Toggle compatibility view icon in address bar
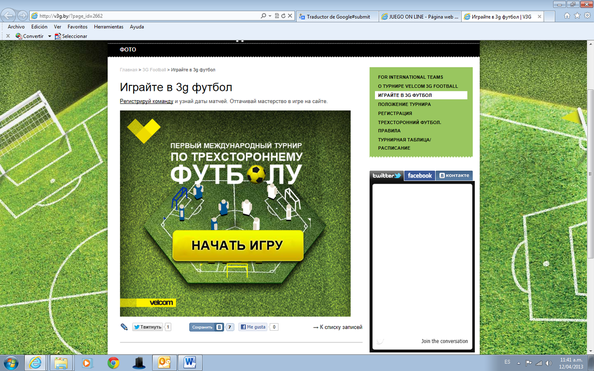Screen dimensions: 594x371 point(277,16)
